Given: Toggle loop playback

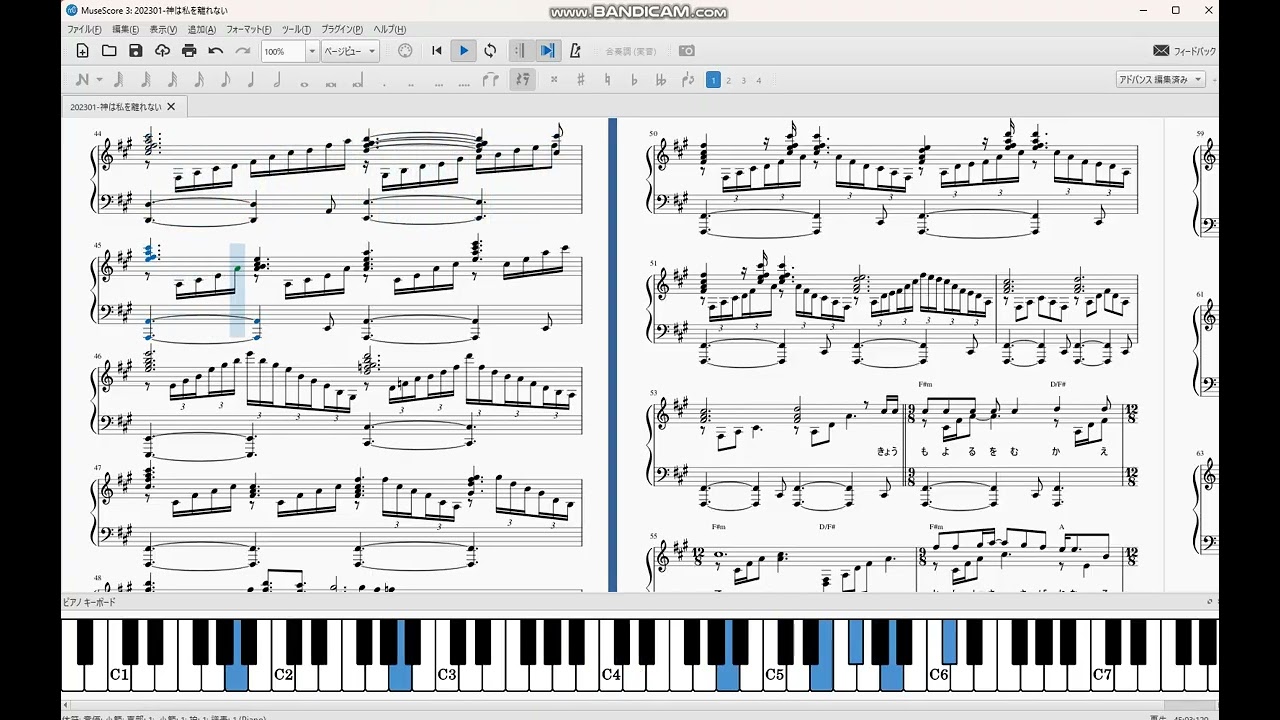Looking at the screenshot, I should [x=490, y=51].
